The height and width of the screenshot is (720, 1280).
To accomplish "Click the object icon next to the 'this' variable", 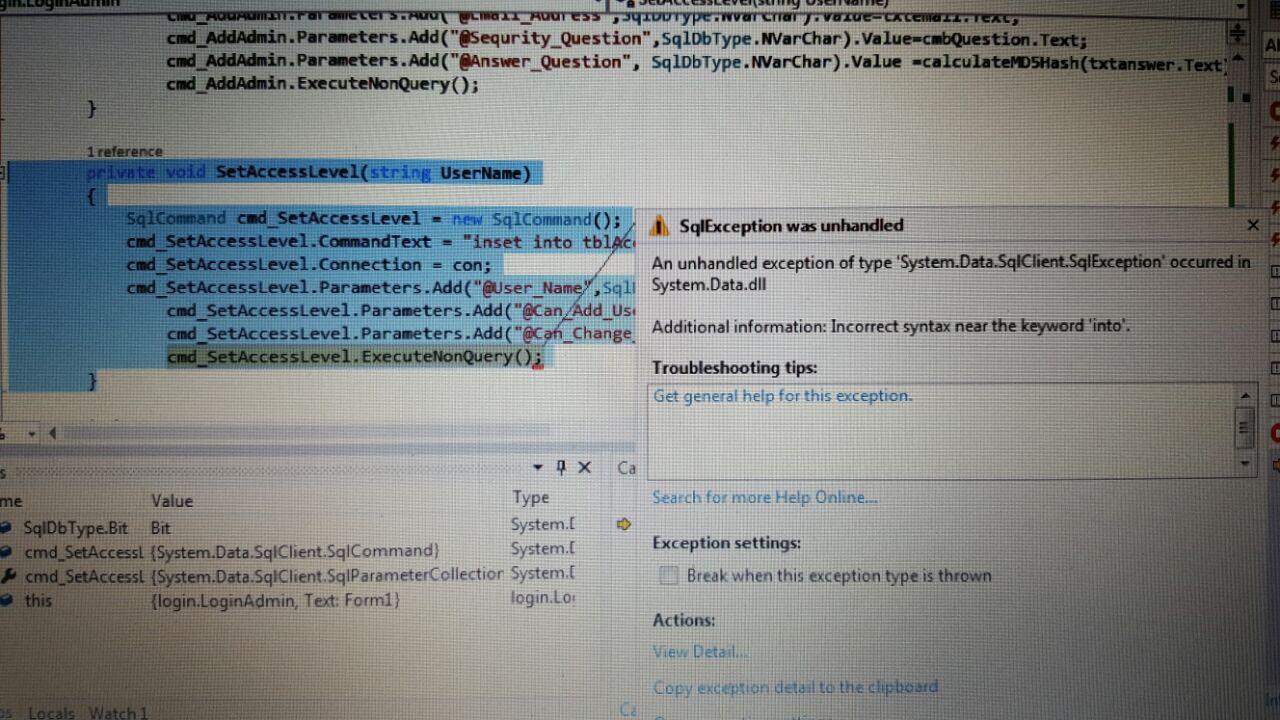I will click(x=8, y=600).
